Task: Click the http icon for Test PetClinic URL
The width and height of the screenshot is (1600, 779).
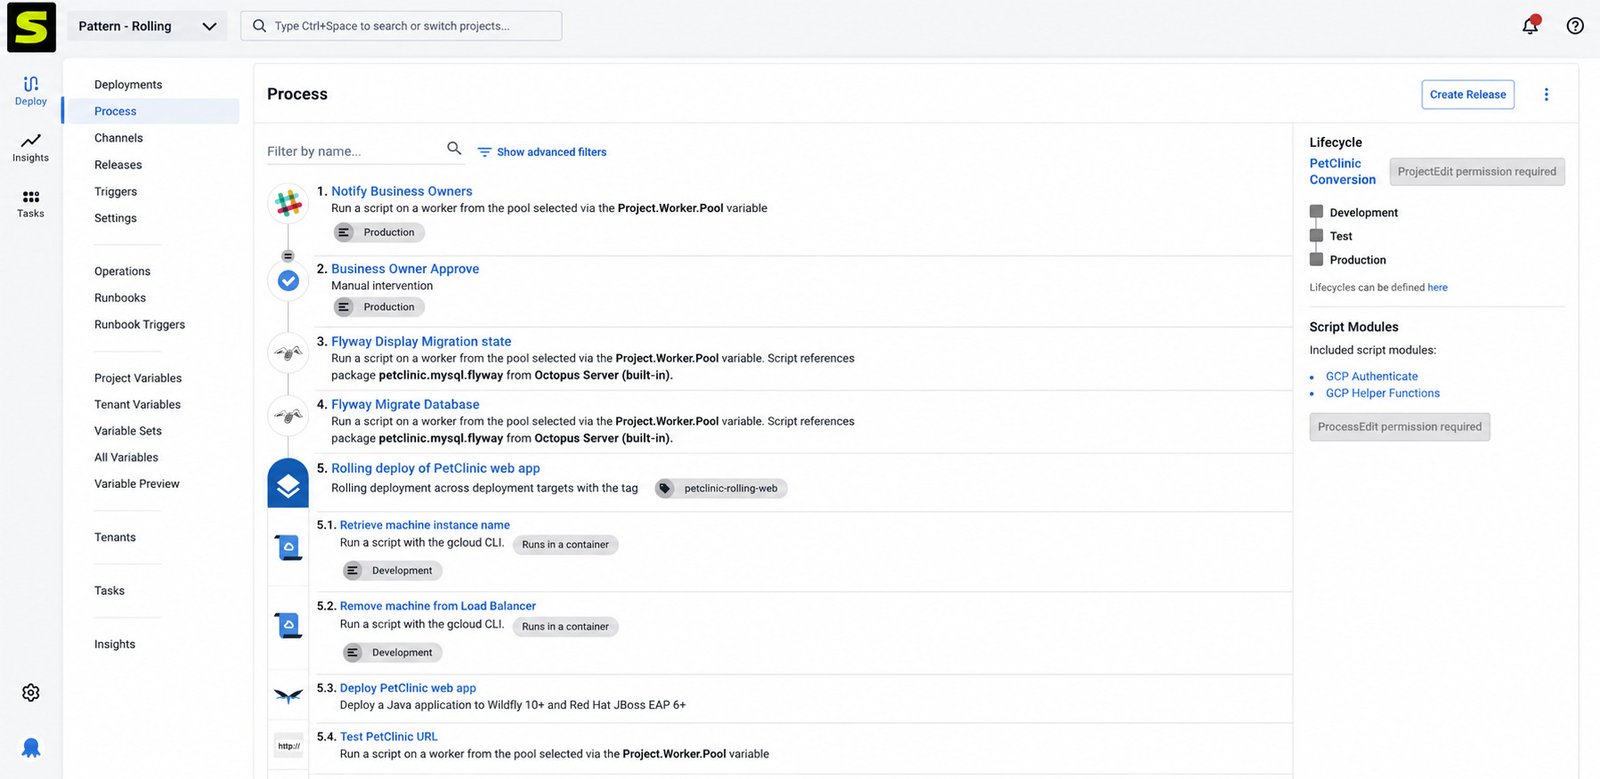Action: 288,746
